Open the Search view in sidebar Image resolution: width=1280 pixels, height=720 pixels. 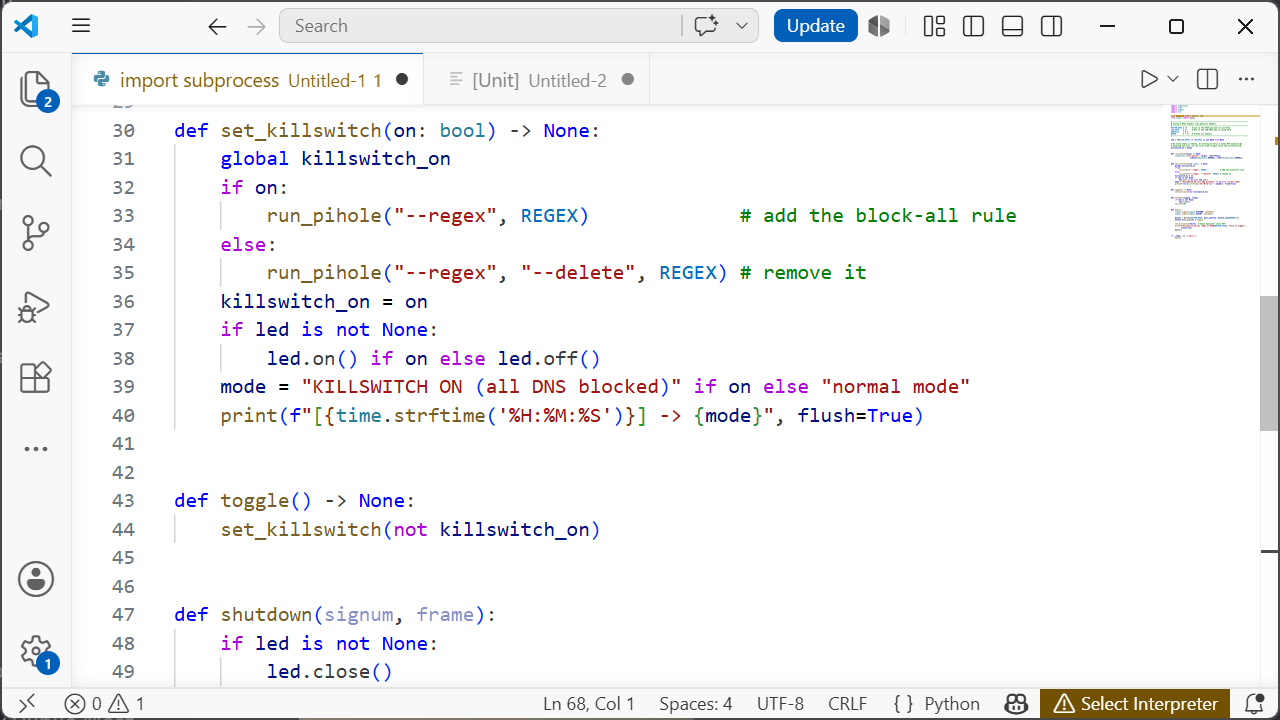click(x=36, y=161)
